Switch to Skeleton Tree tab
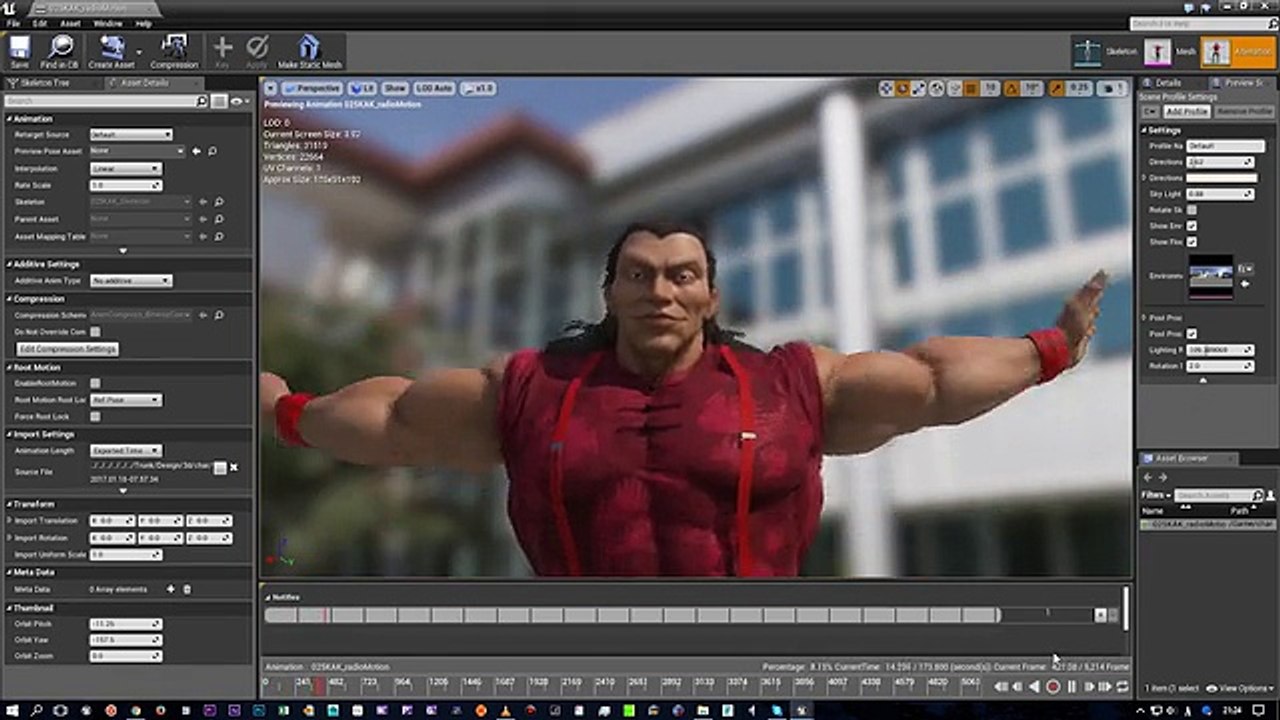This screenshot has width=1280, height=720. coord(46,83)
